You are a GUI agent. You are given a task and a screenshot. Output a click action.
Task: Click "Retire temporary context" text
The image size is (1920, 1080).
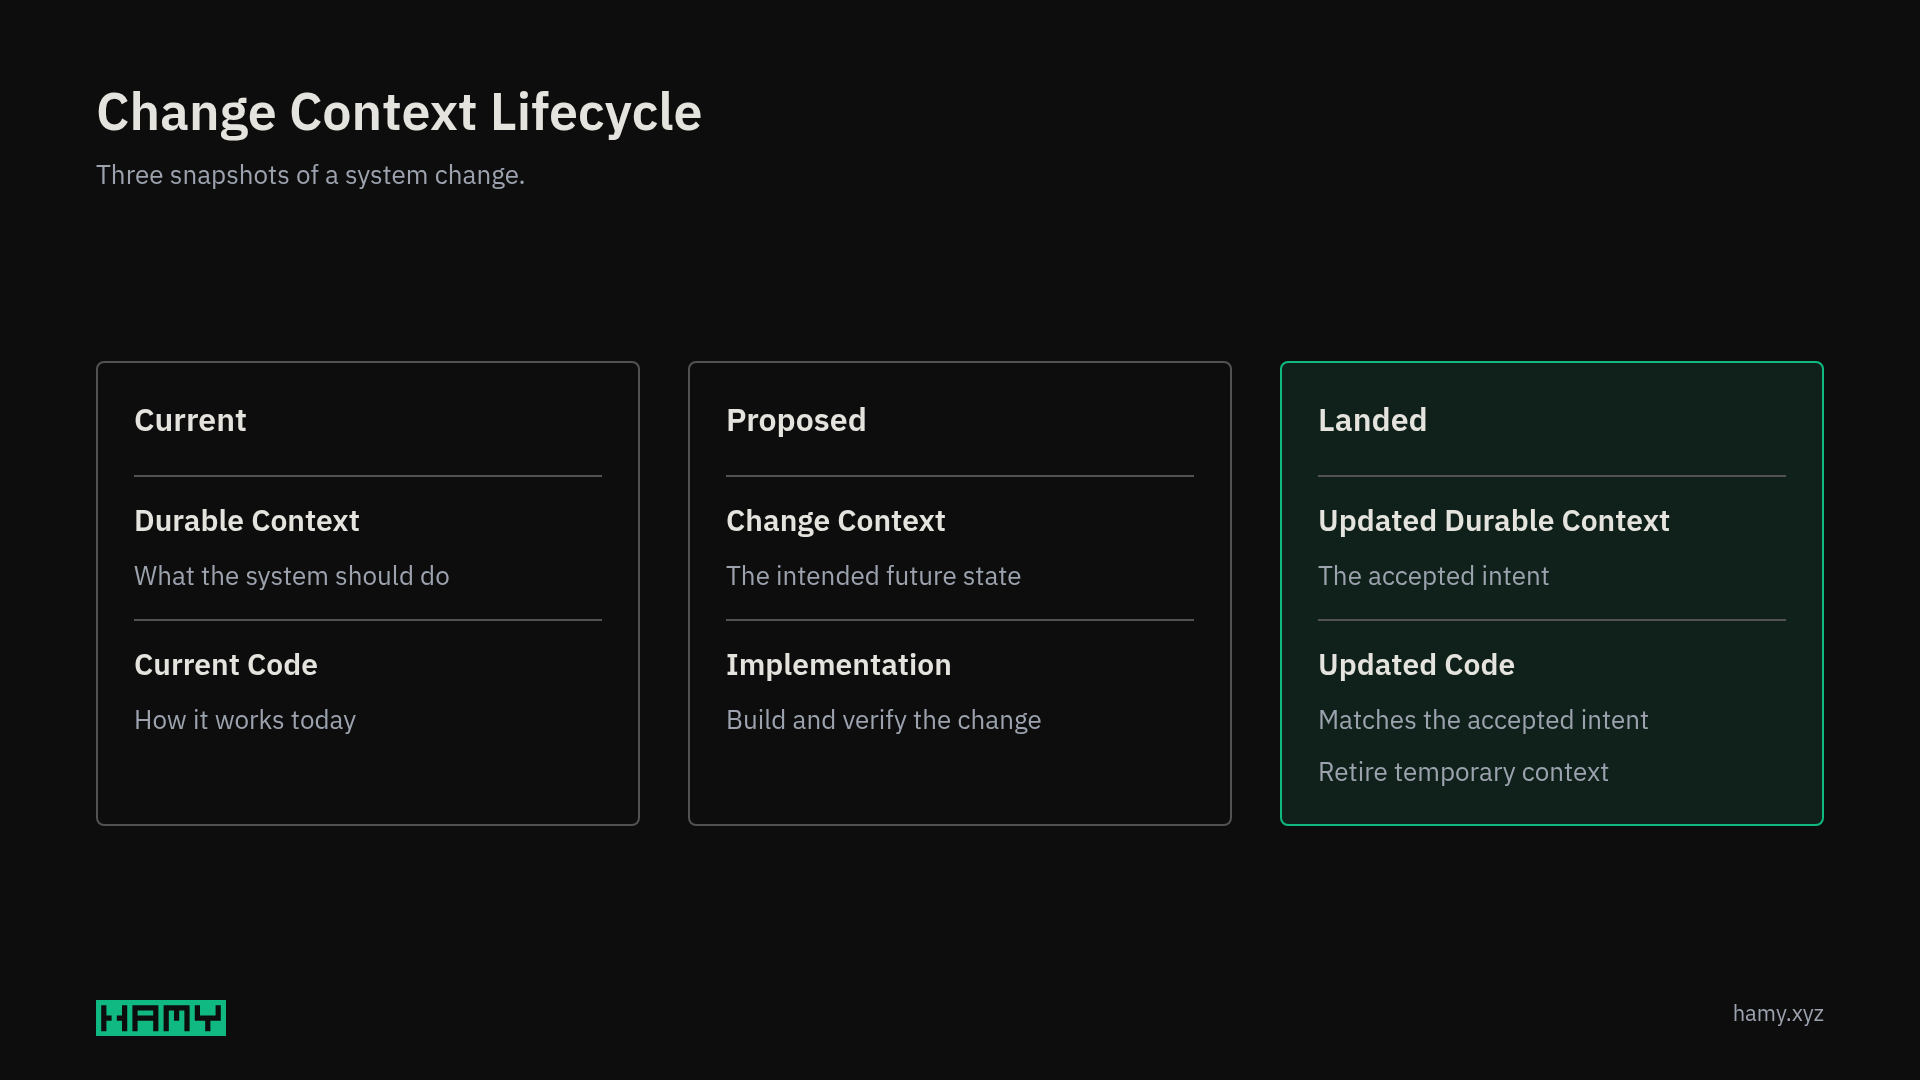click(1463, 773)
